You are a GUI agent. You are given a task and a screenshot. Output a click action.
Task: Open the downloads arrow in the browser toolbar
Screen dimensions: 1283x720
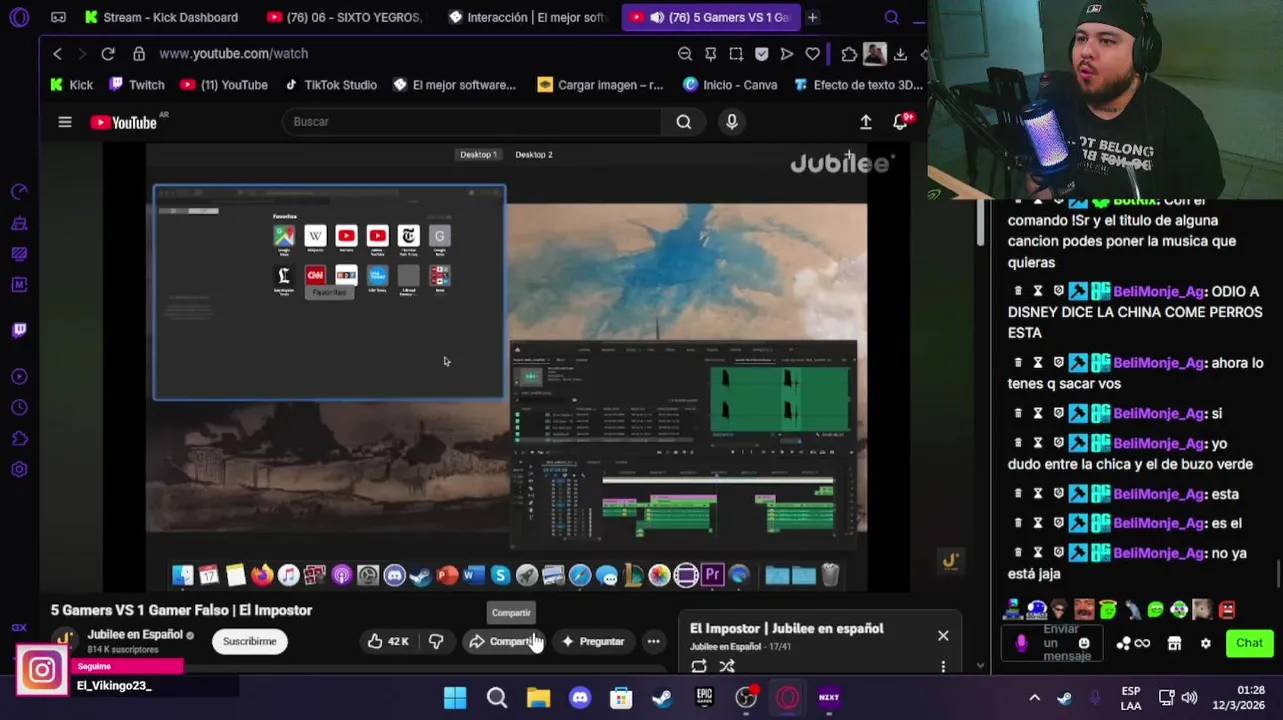coord(900,54)
